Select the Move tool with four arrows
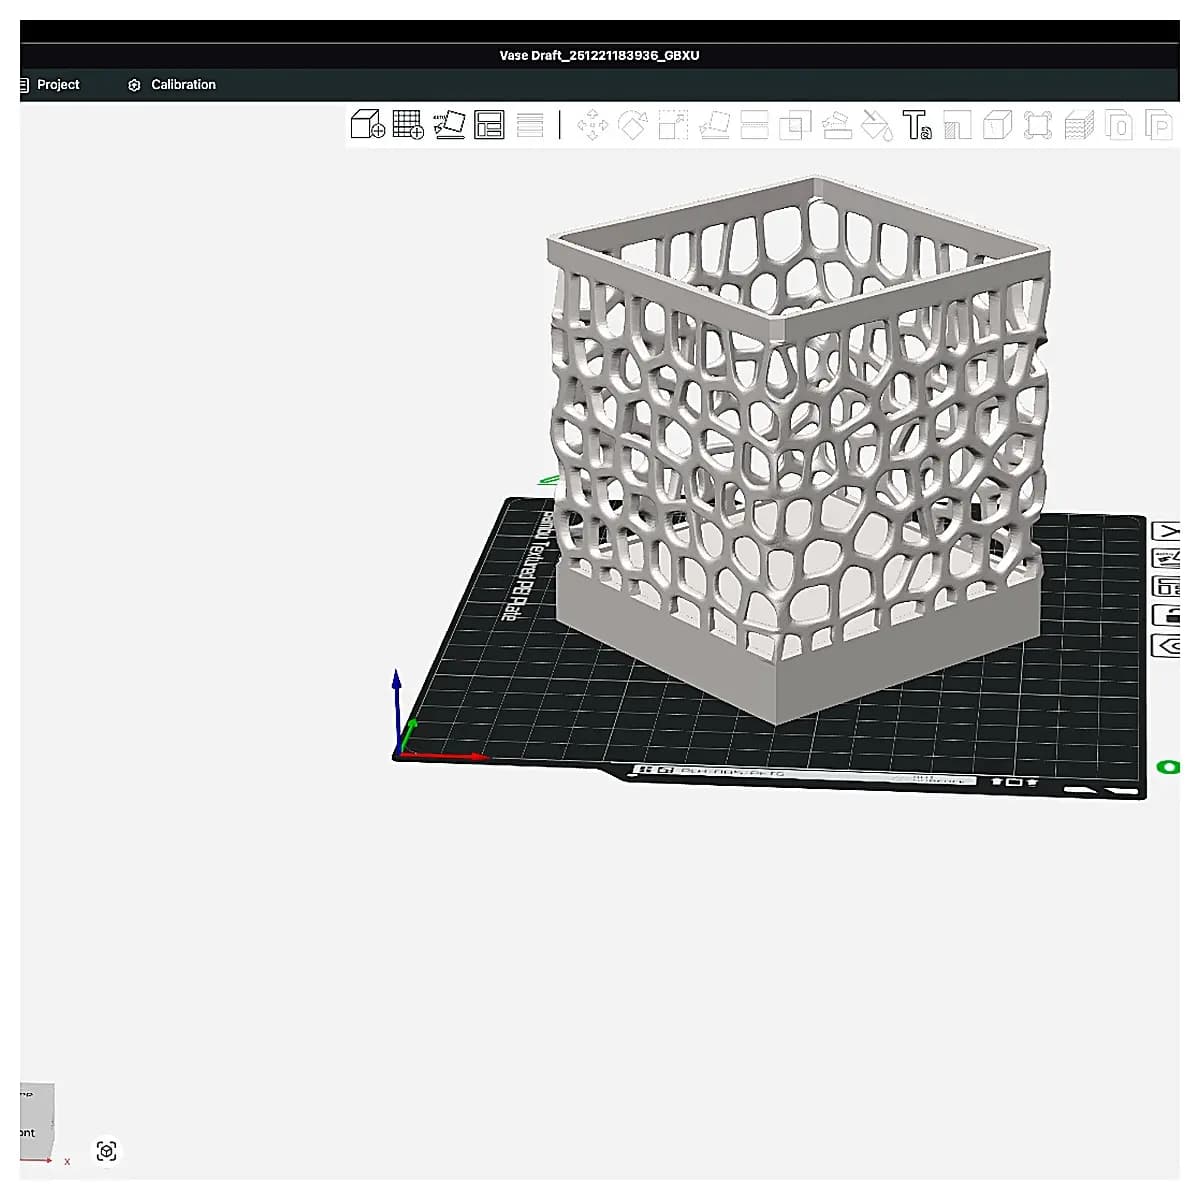This screenshot has height=1200, width=1200. 593,125
